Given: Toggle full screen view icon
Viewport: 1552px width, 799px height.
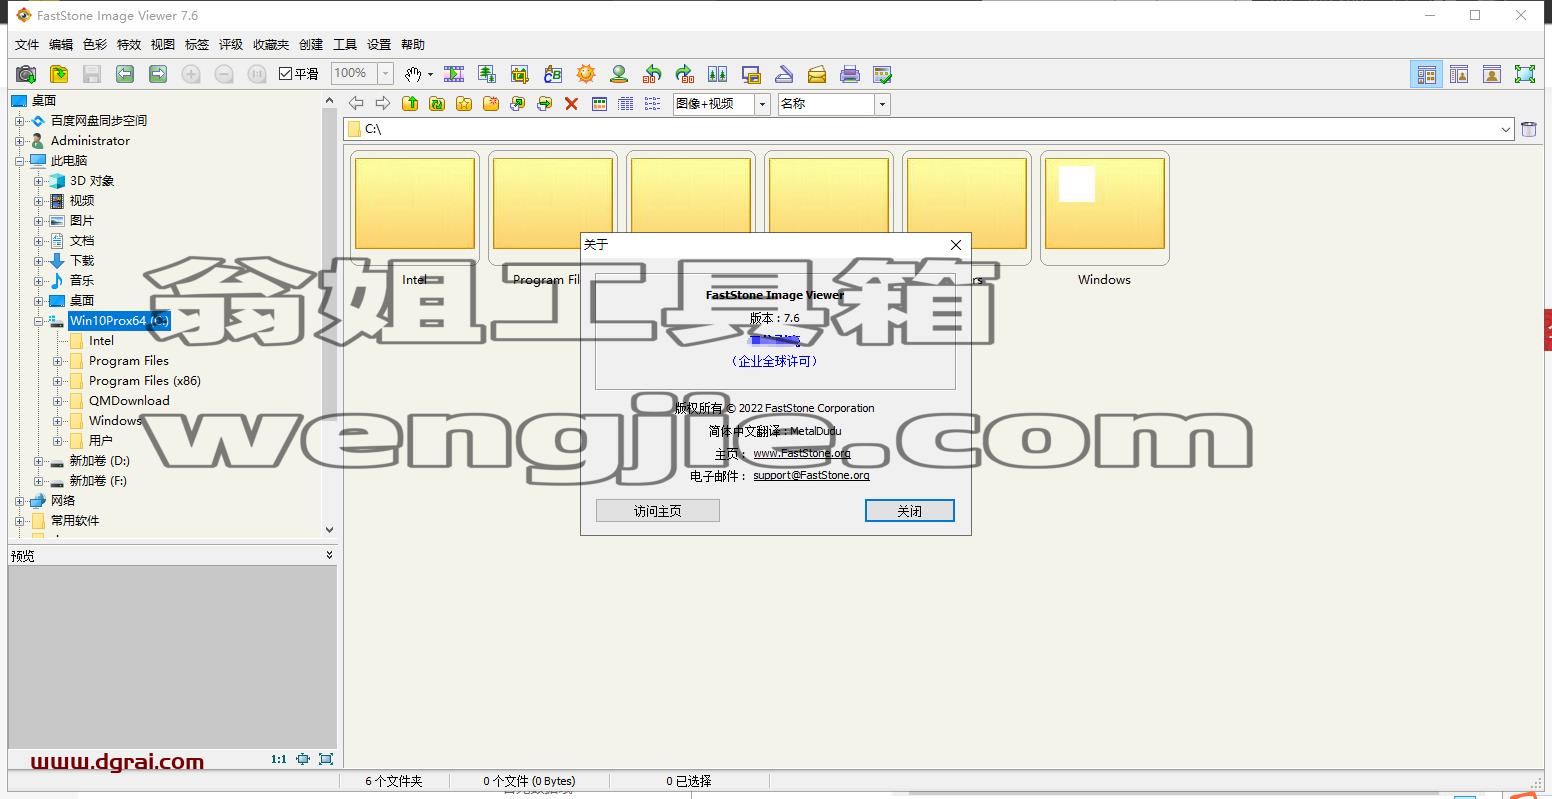Looking at the screenshot, I should [1525, 74].
